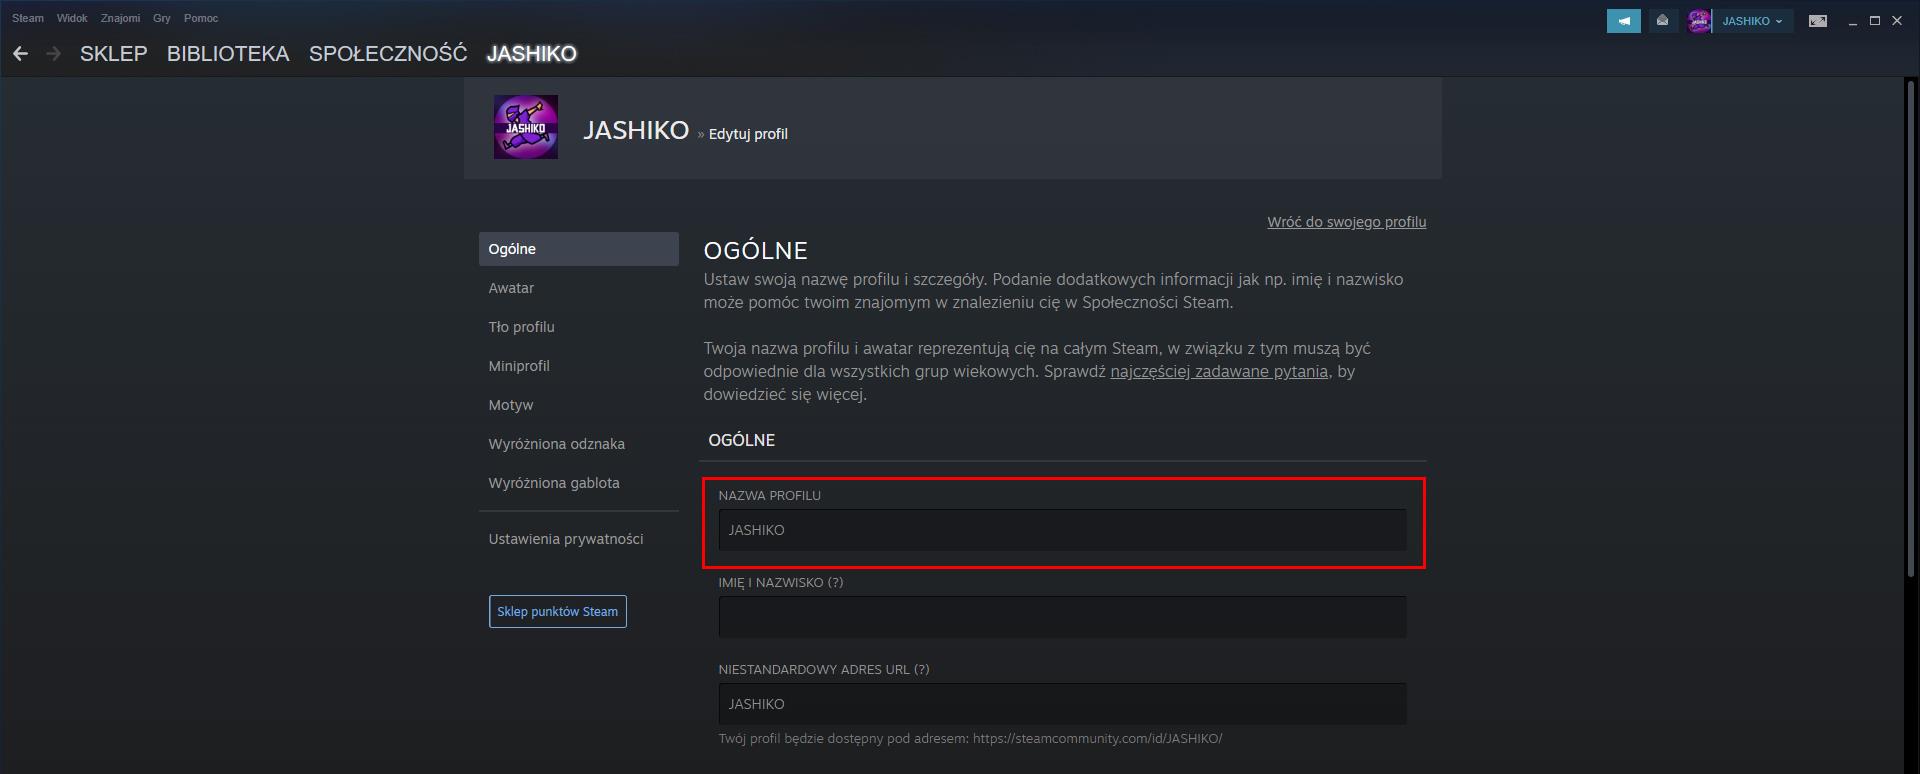The height and width of the screenshot is (774, 1920).
Task: Expand the JASHIKO account dropdown
Action: (1752, 21)
